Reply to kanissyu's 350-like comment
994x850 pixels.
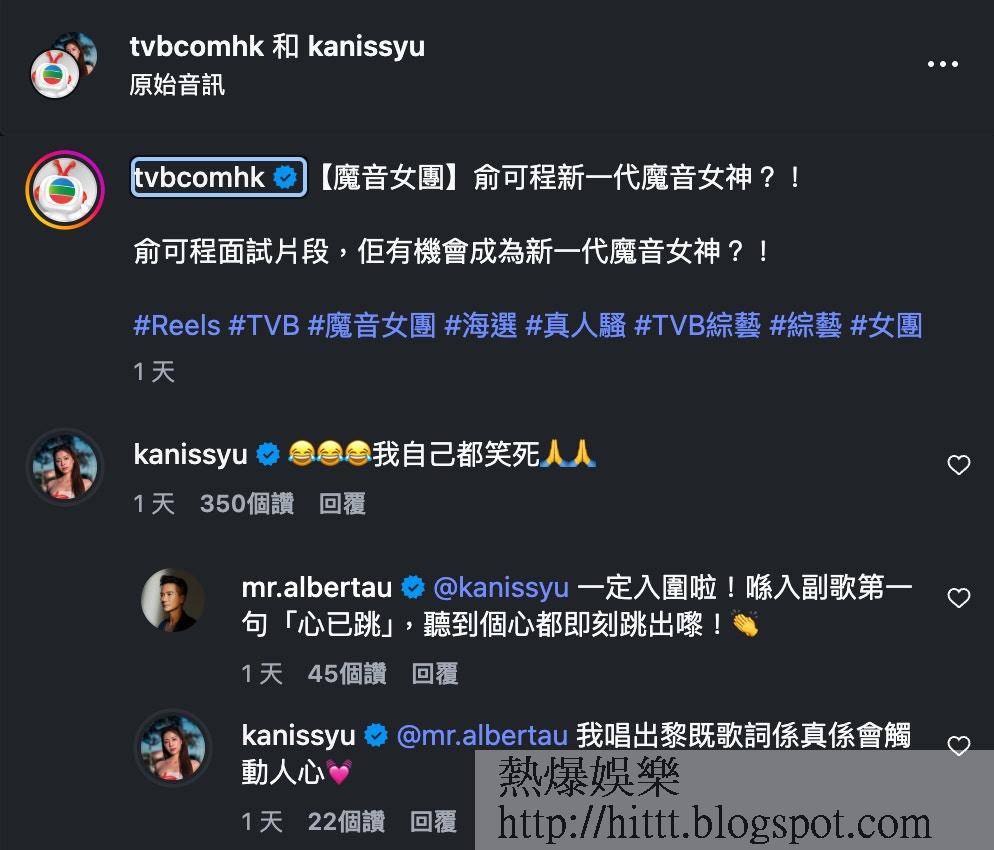(x=342, y=504)
